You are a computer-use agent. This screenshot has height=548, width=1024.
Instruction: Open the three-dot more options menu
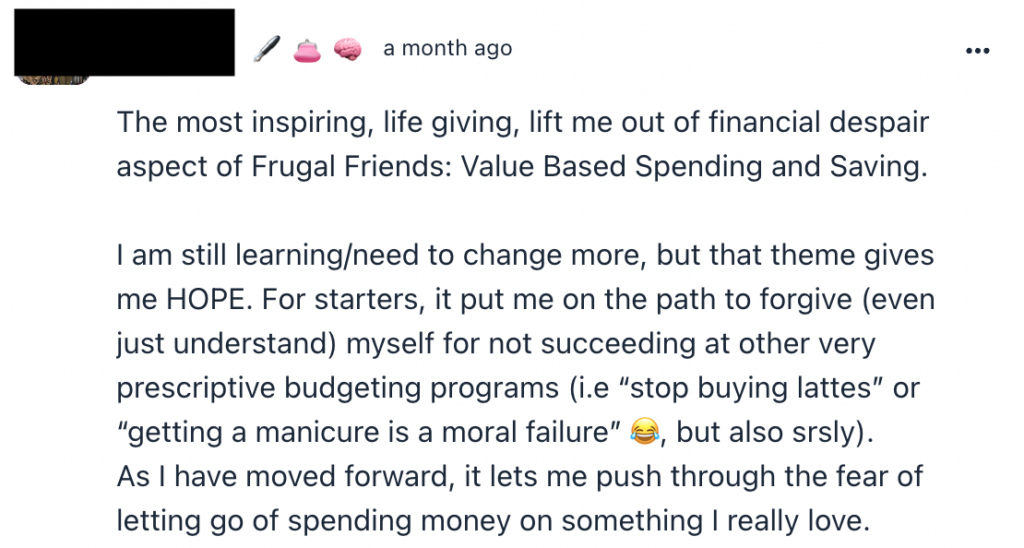(977, 52)
